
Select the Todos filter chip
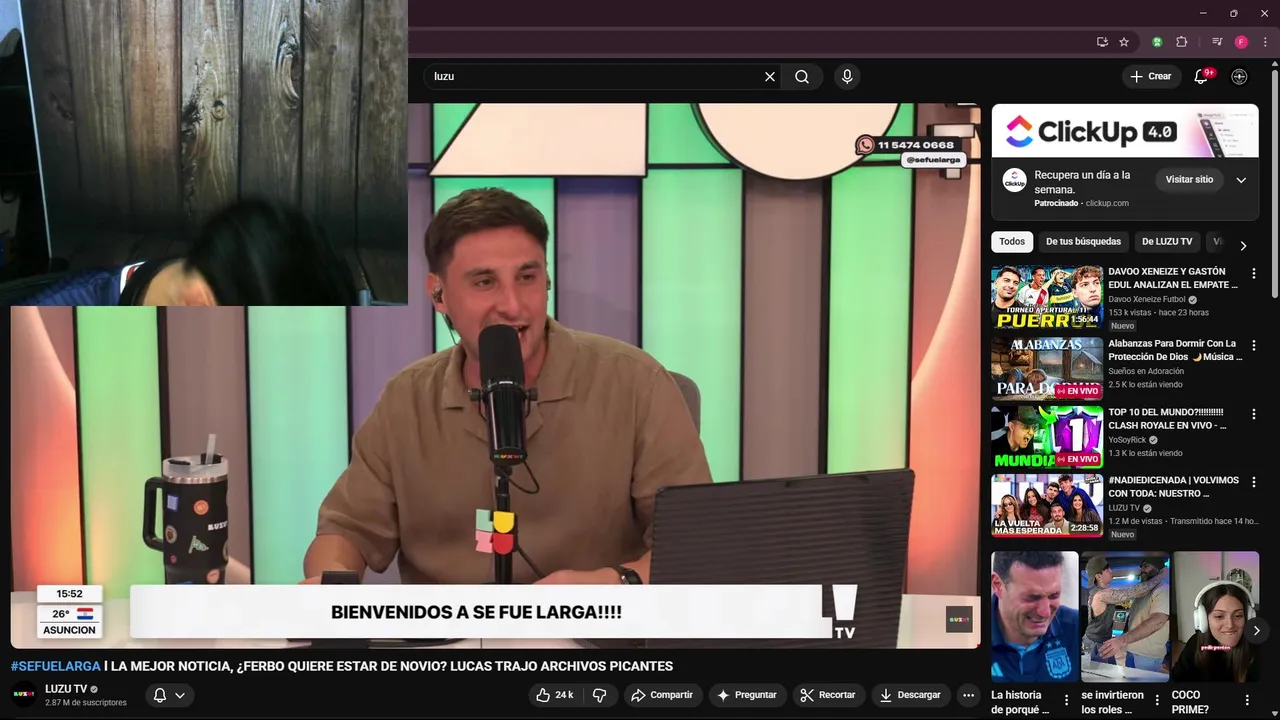pos(1012,241)
